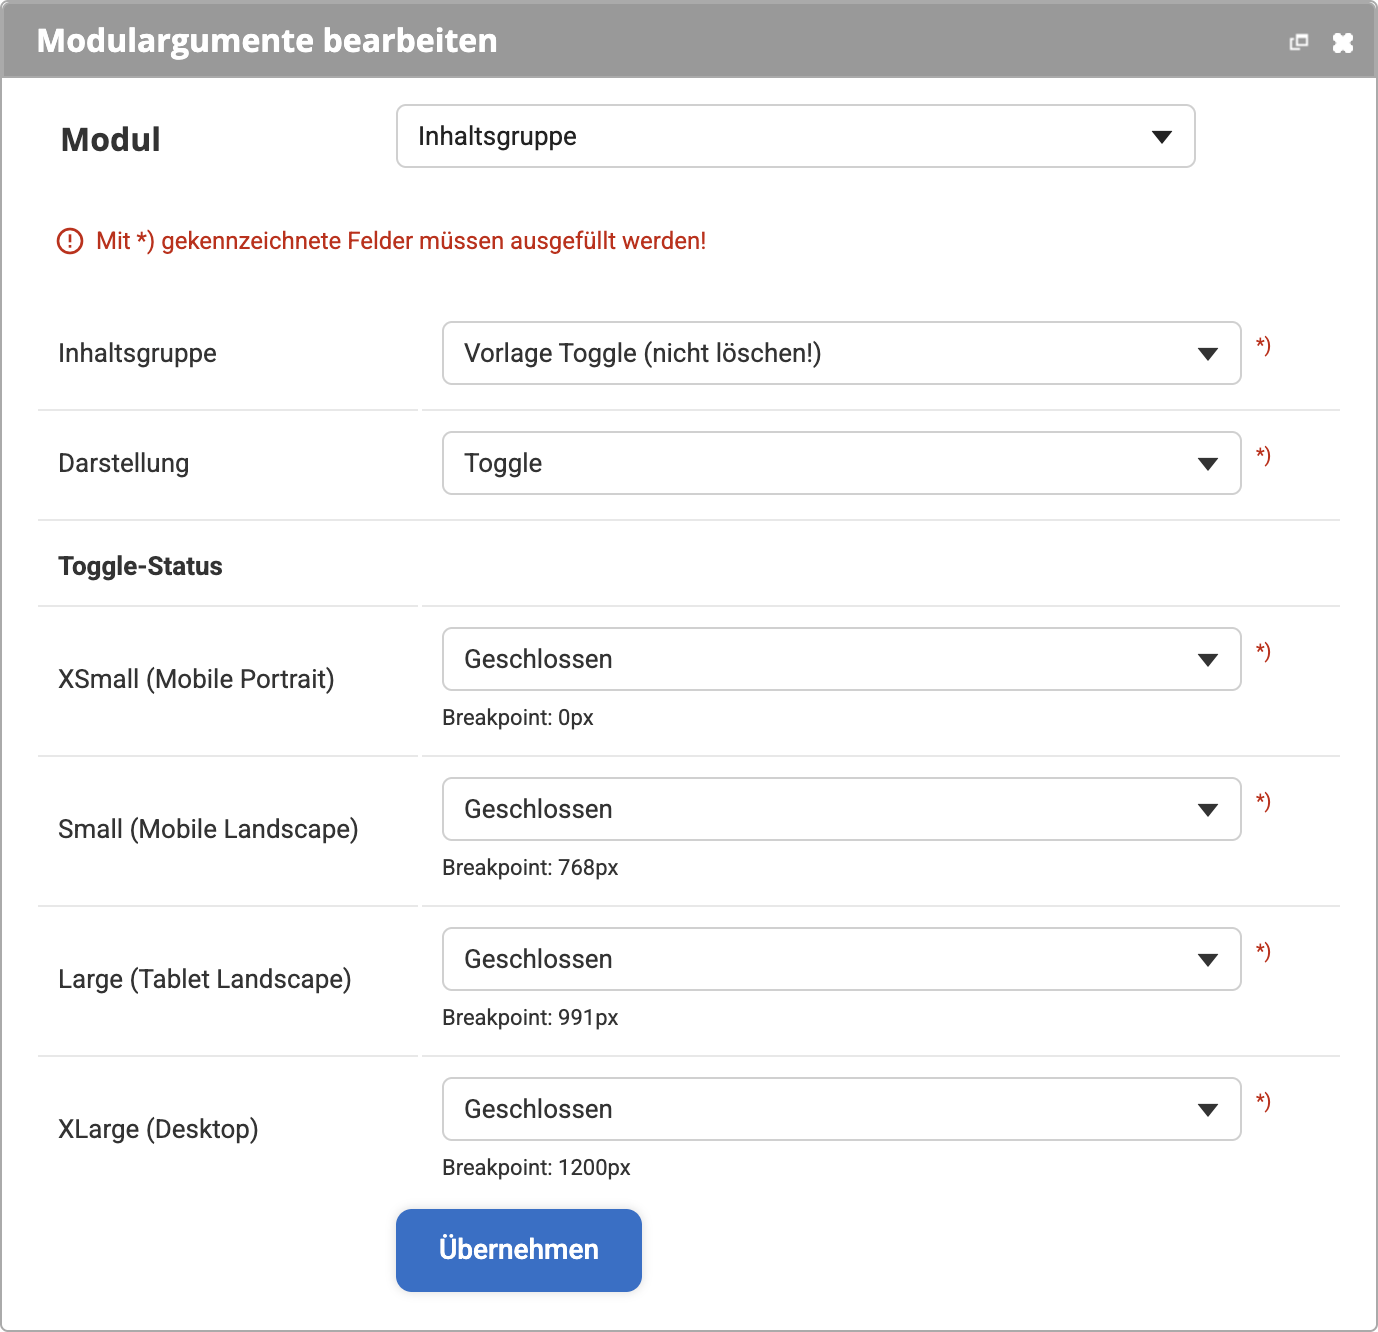This screenshot has height=1332, width=1378.
Task: Click the 'Large (Tablet Landscape)' label
Action: [x=205, y=979]
